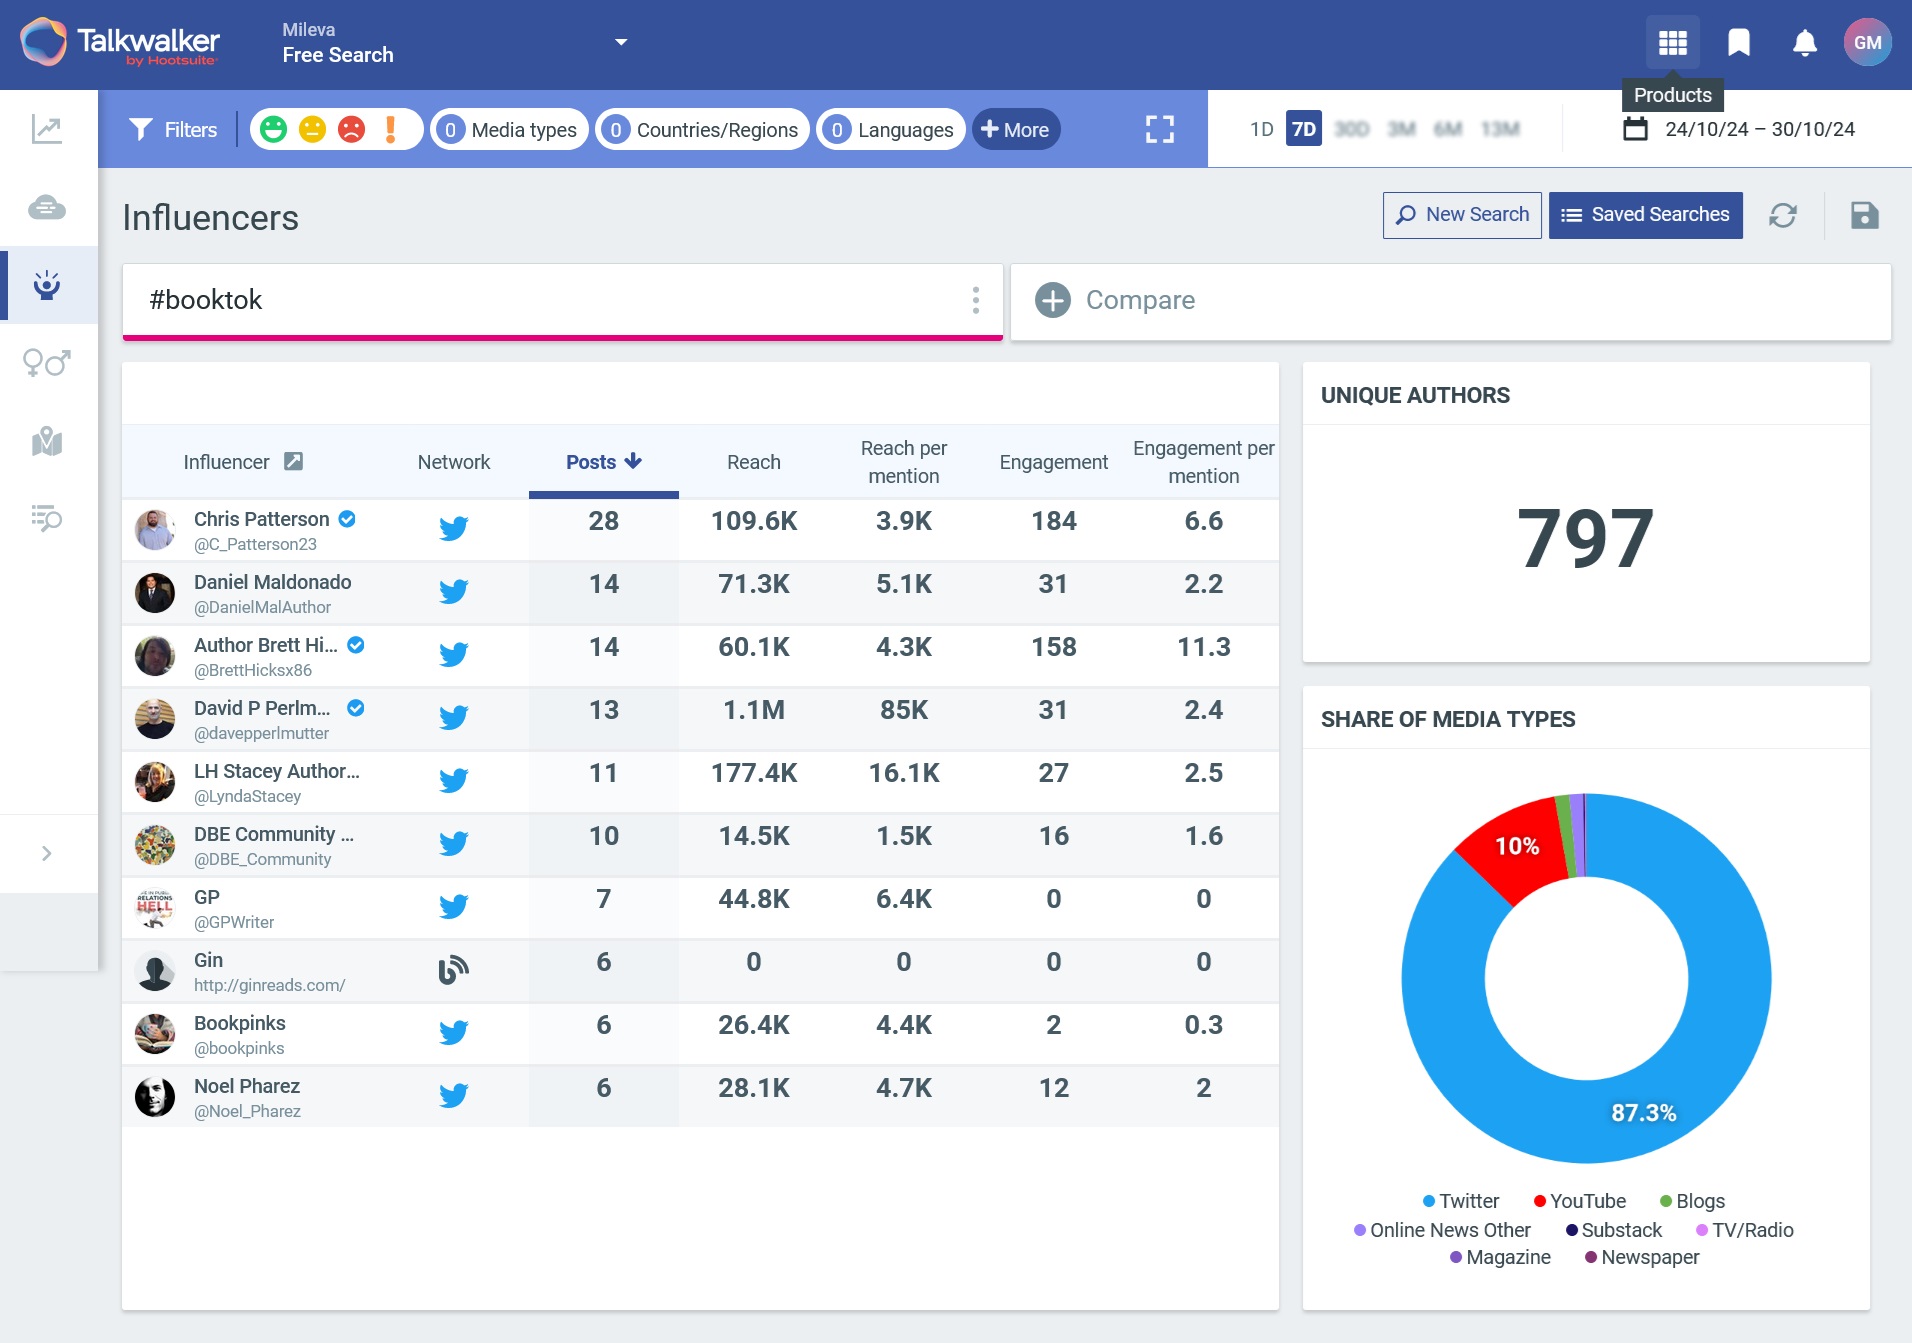Open the Influencer column export icon
Screen dimensions: 1912x1343
point(293,461)
